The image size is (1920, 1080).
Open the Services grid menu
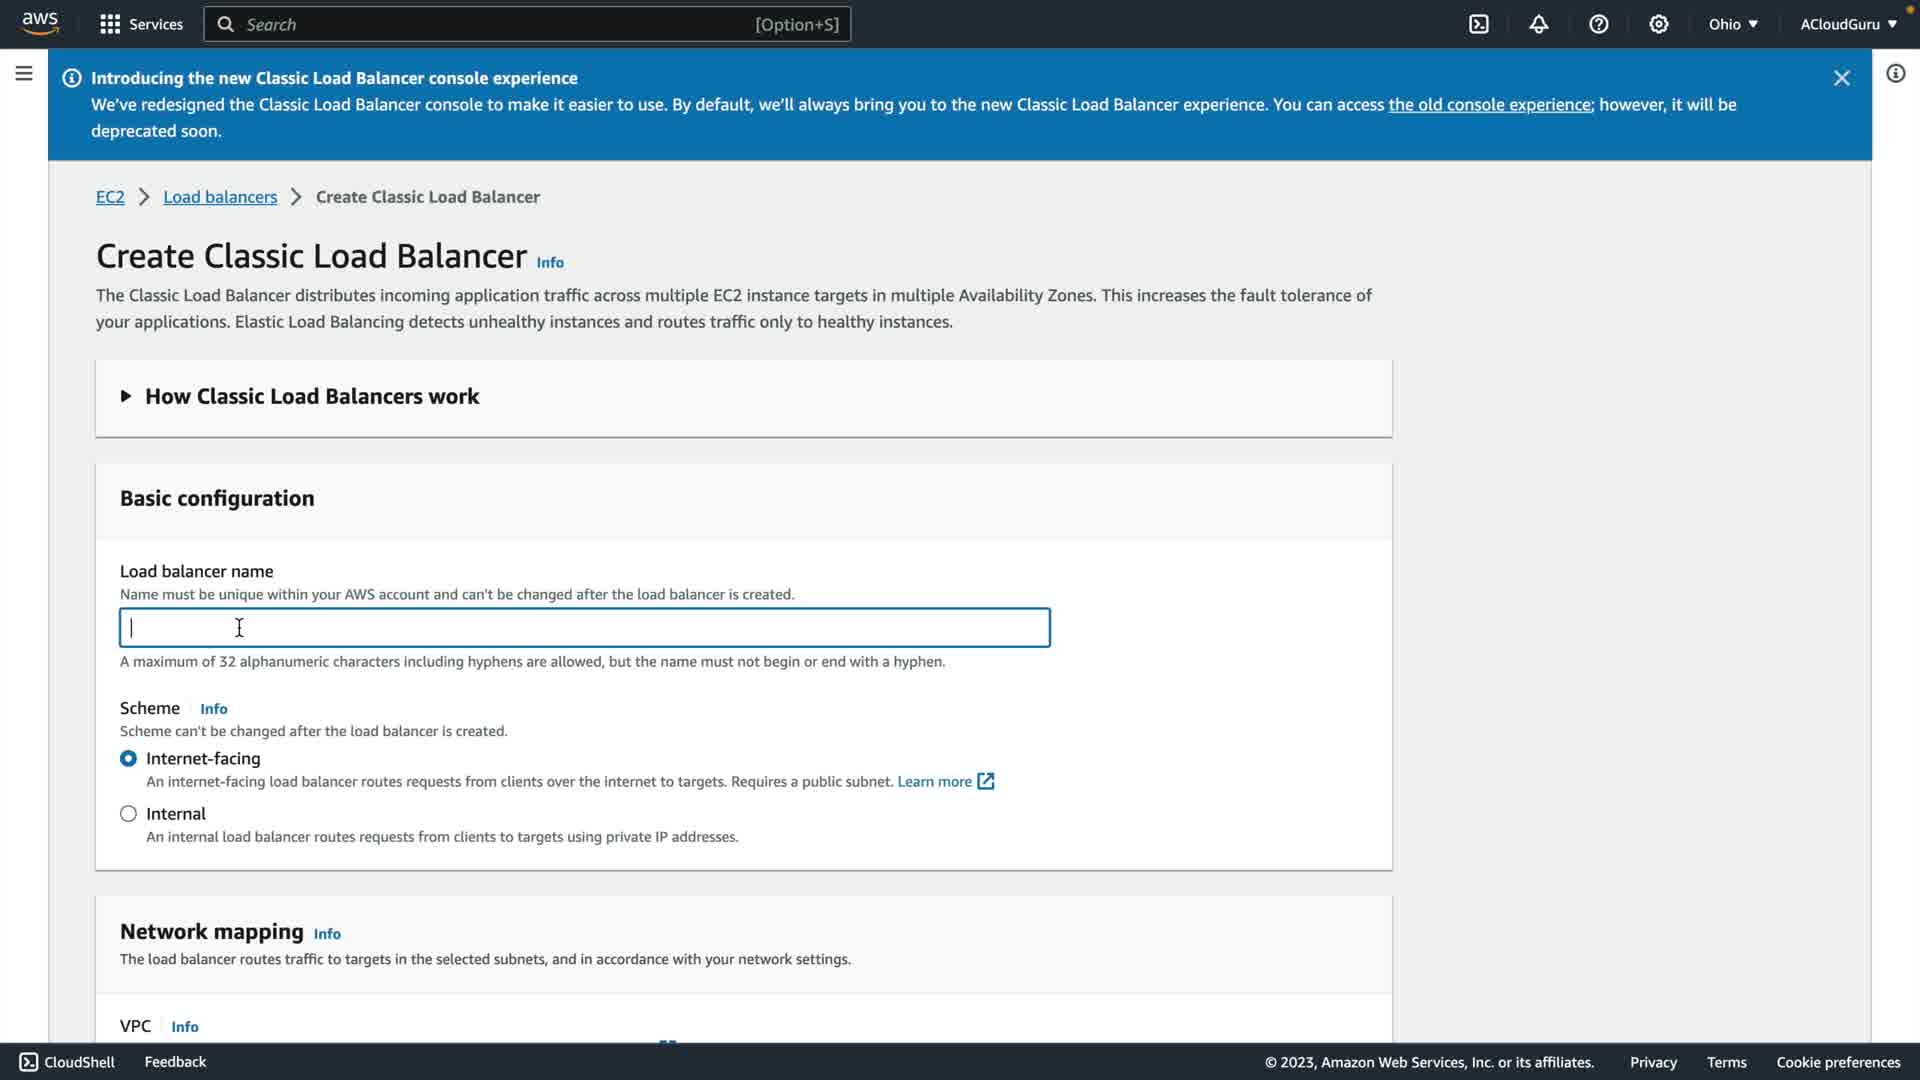[x=141, y=24]
